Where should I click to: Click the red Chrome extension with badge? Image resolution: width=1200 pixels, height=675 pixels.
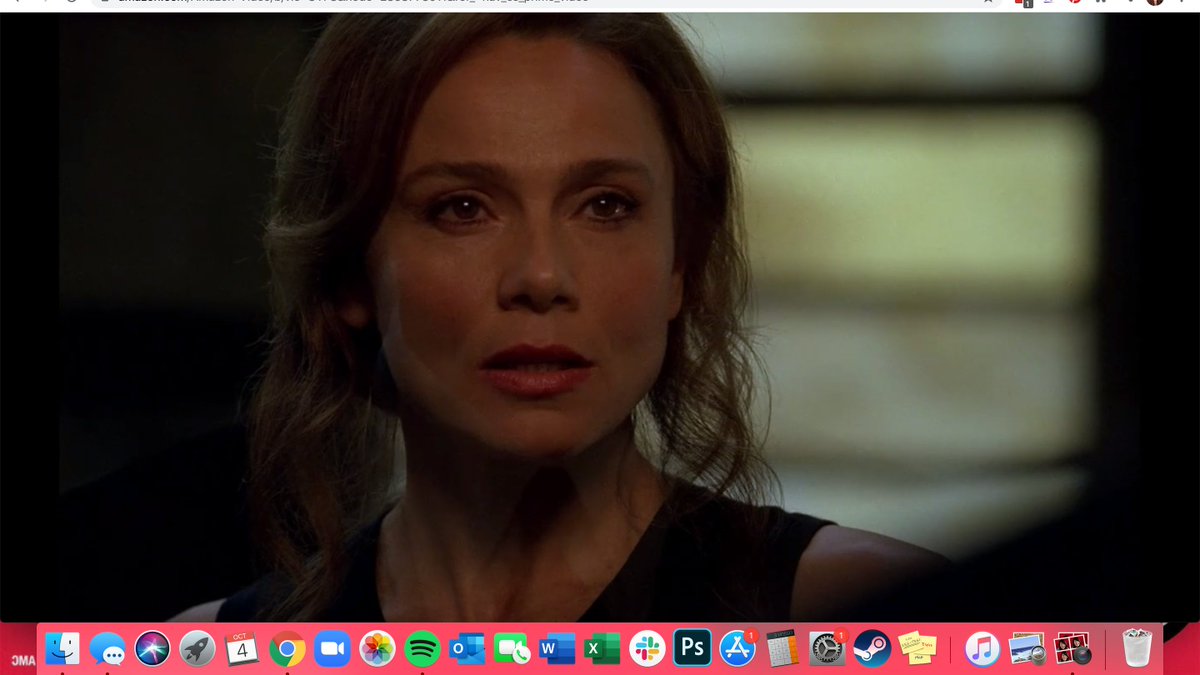1023,3
